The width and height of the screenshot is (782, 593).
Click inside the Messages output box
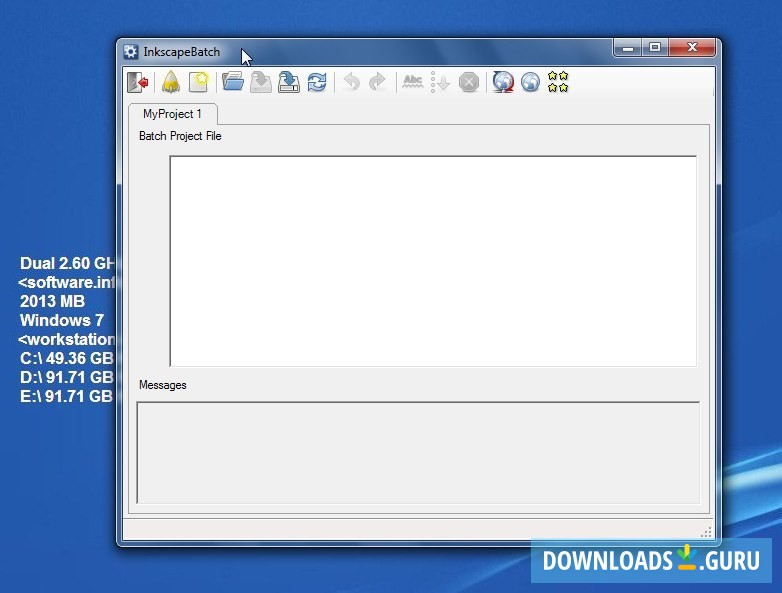(418, 452)
